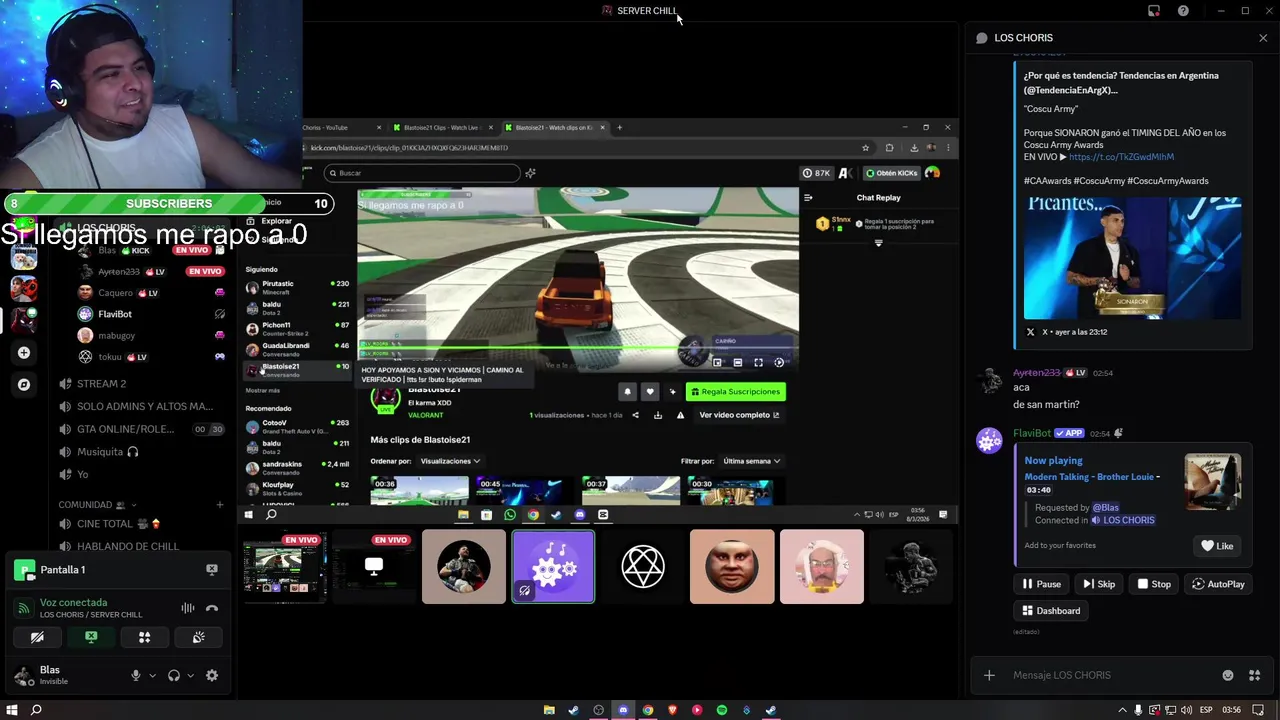Click the share icon under Kick clip

coord(635,415)
